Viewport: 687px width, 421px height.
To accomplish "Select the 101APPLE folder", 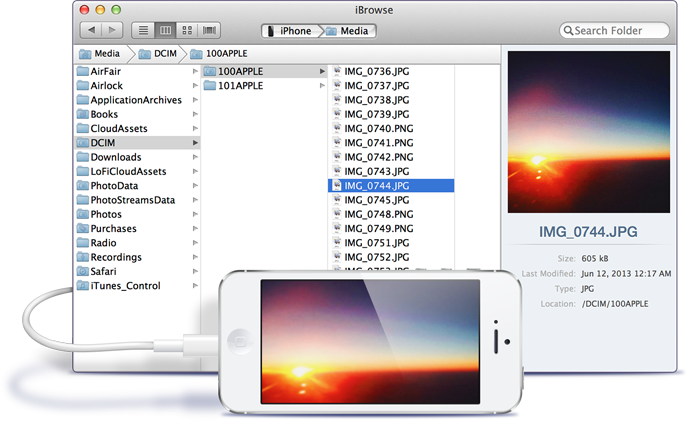I will pos(264,85).
